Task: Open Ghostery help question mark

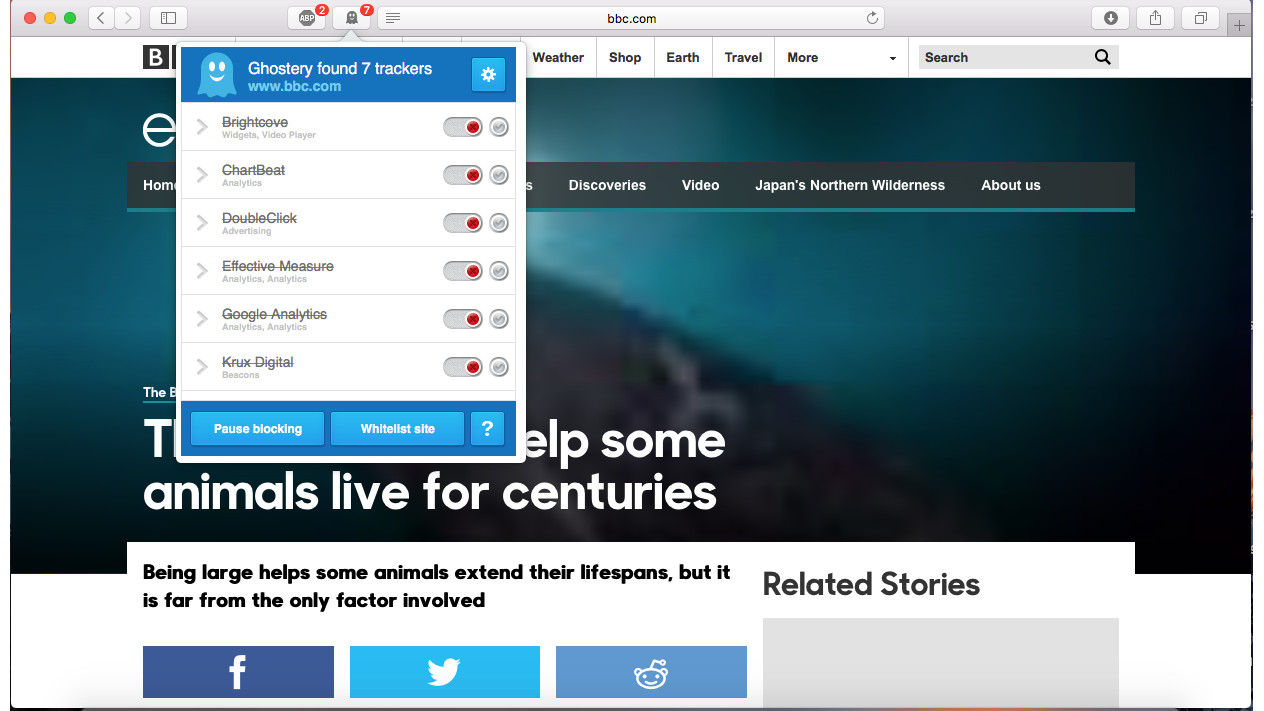Action: (487, 429)
